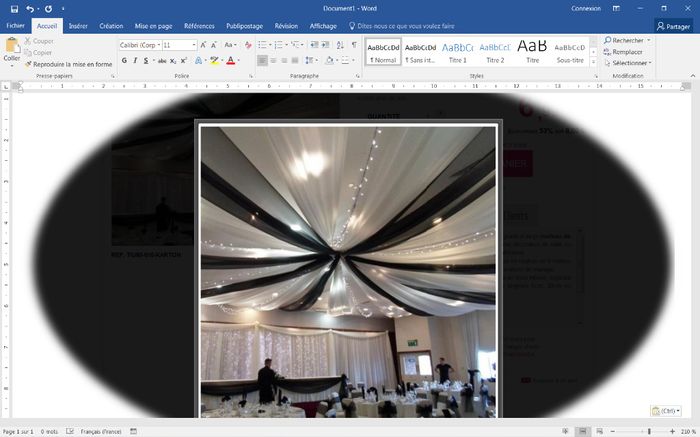Open the Calibri font name dropdown
The image size is (700, 437).
[x=139, y=45]
